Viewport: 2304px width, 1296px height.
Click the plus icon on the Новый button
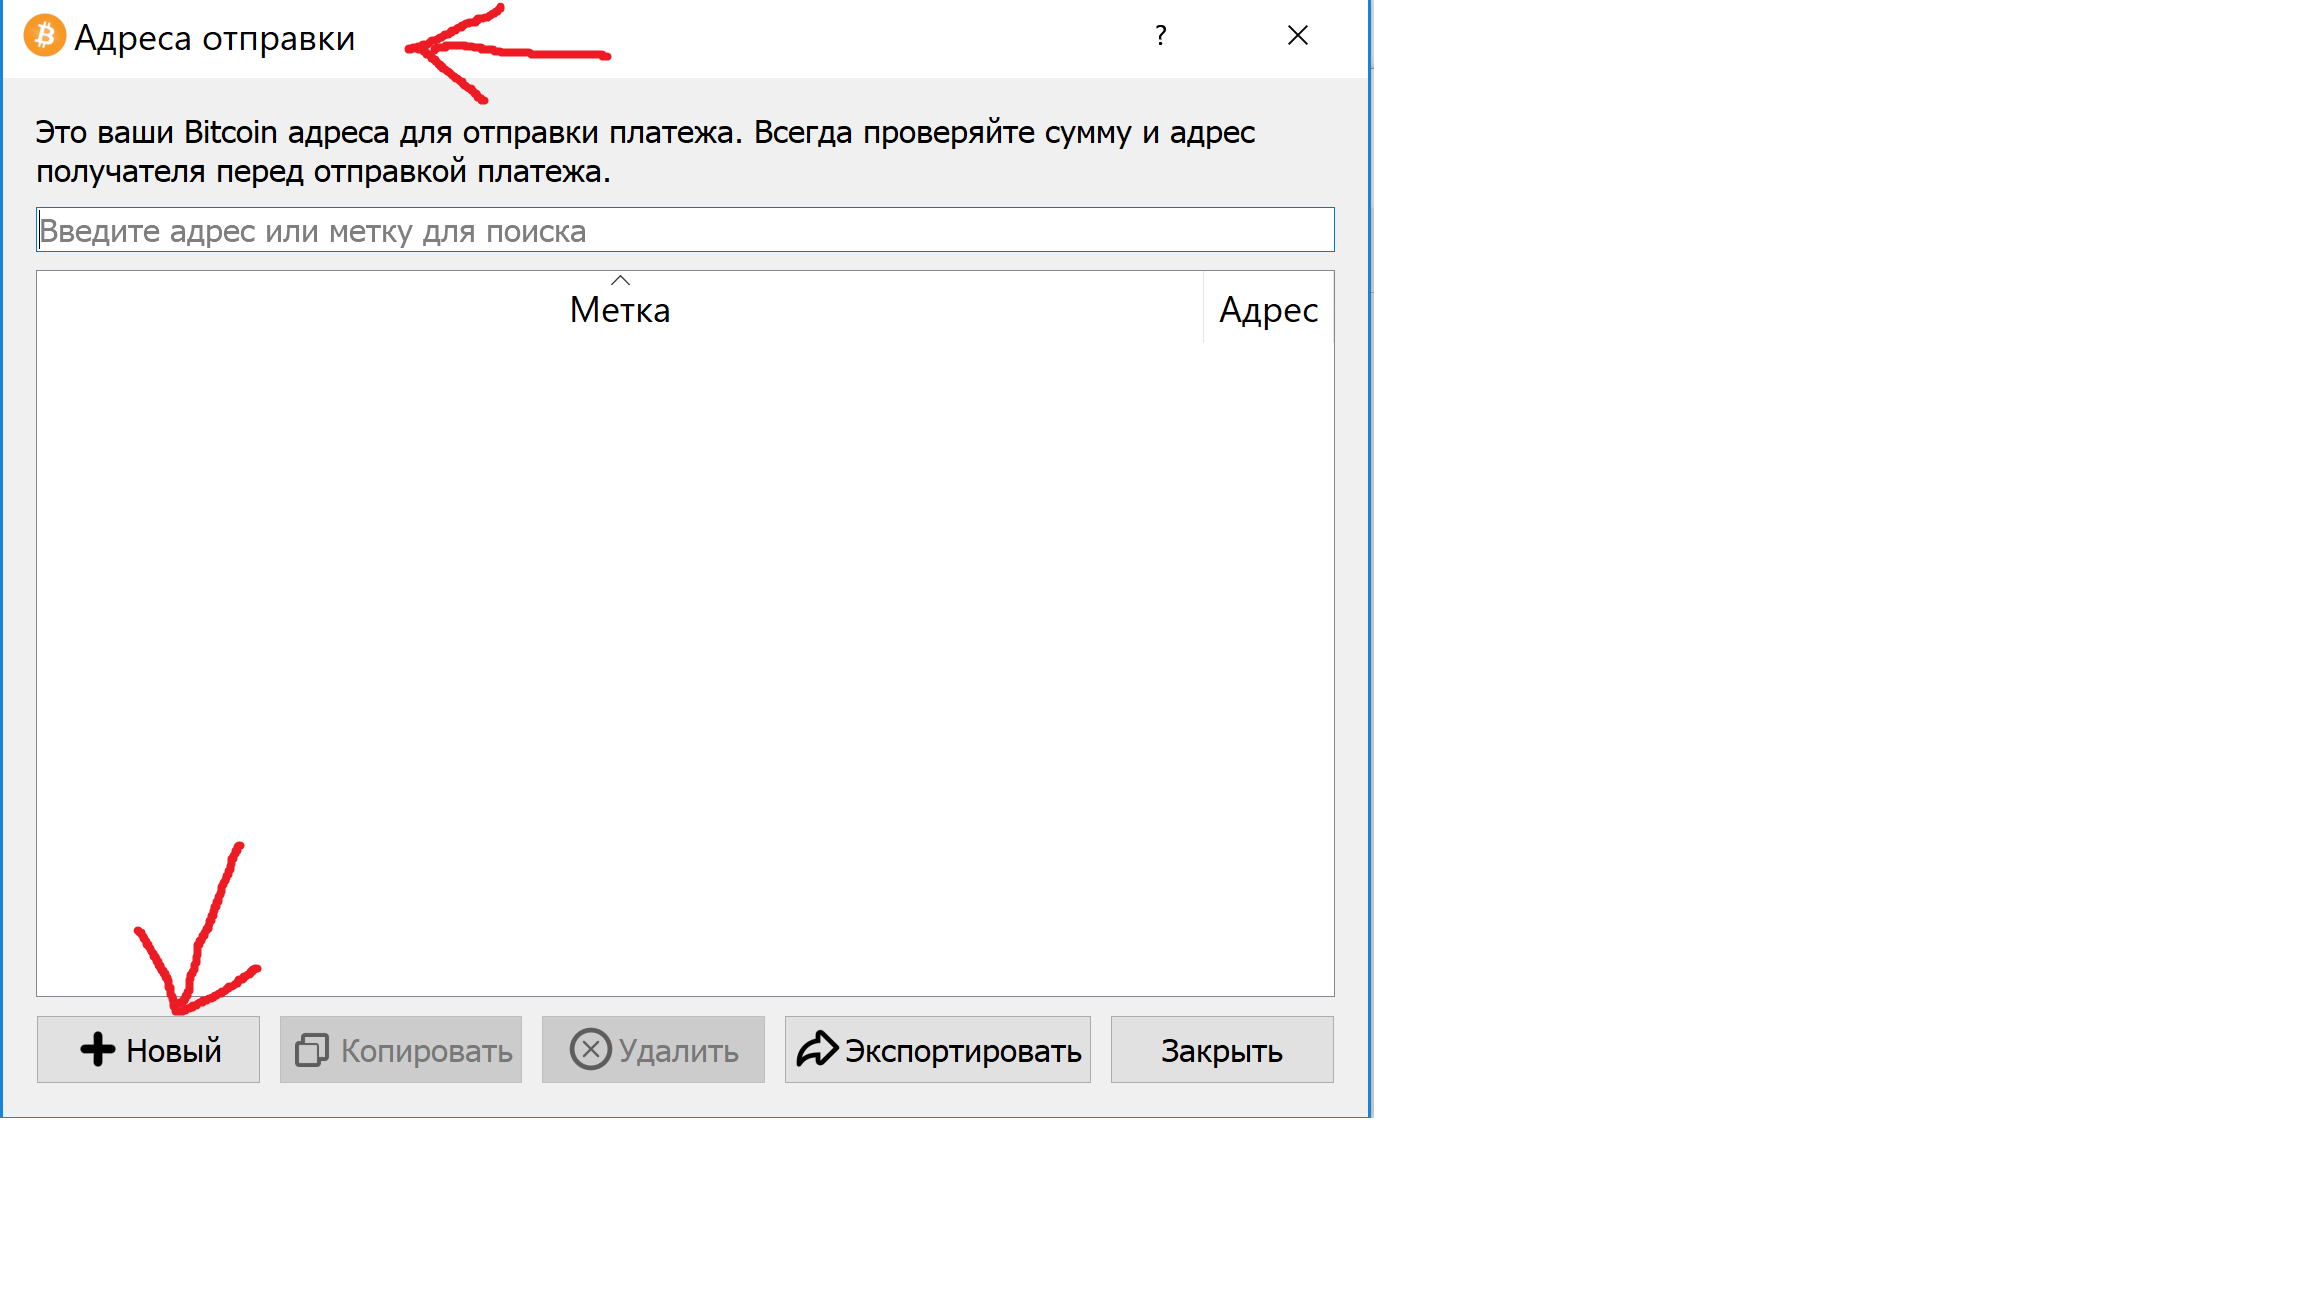tap(98, 1049)
